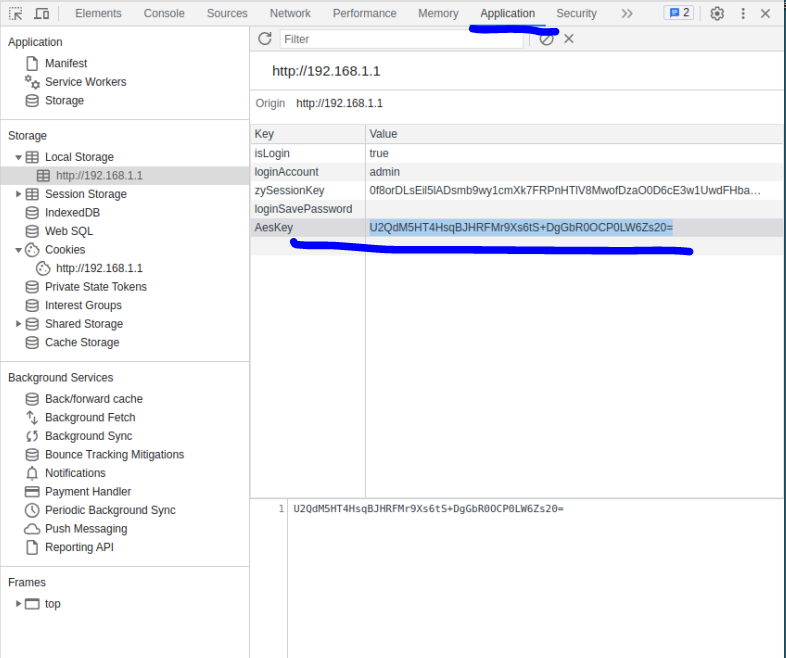Select the zySessionKey key row
786x658 pixels.
point(308,190)
